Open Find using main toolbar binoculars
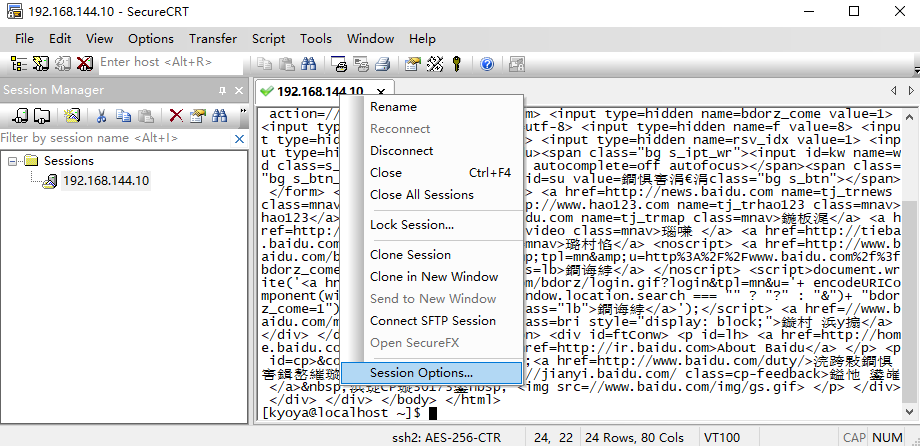920x446 pixels. (308, 63)
